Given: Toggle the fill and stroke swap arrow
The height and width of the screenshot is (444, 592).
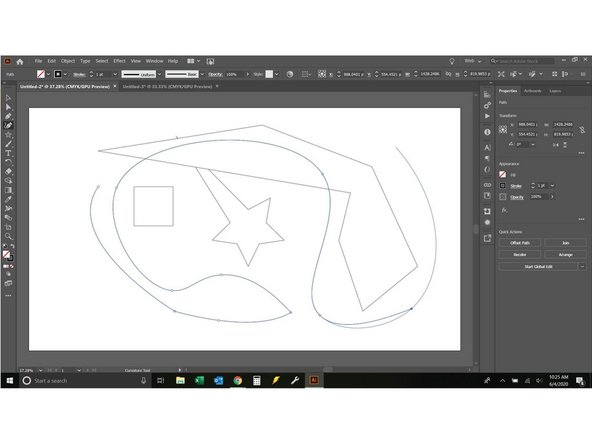Looking at the screenshot, I should (12, 246).
